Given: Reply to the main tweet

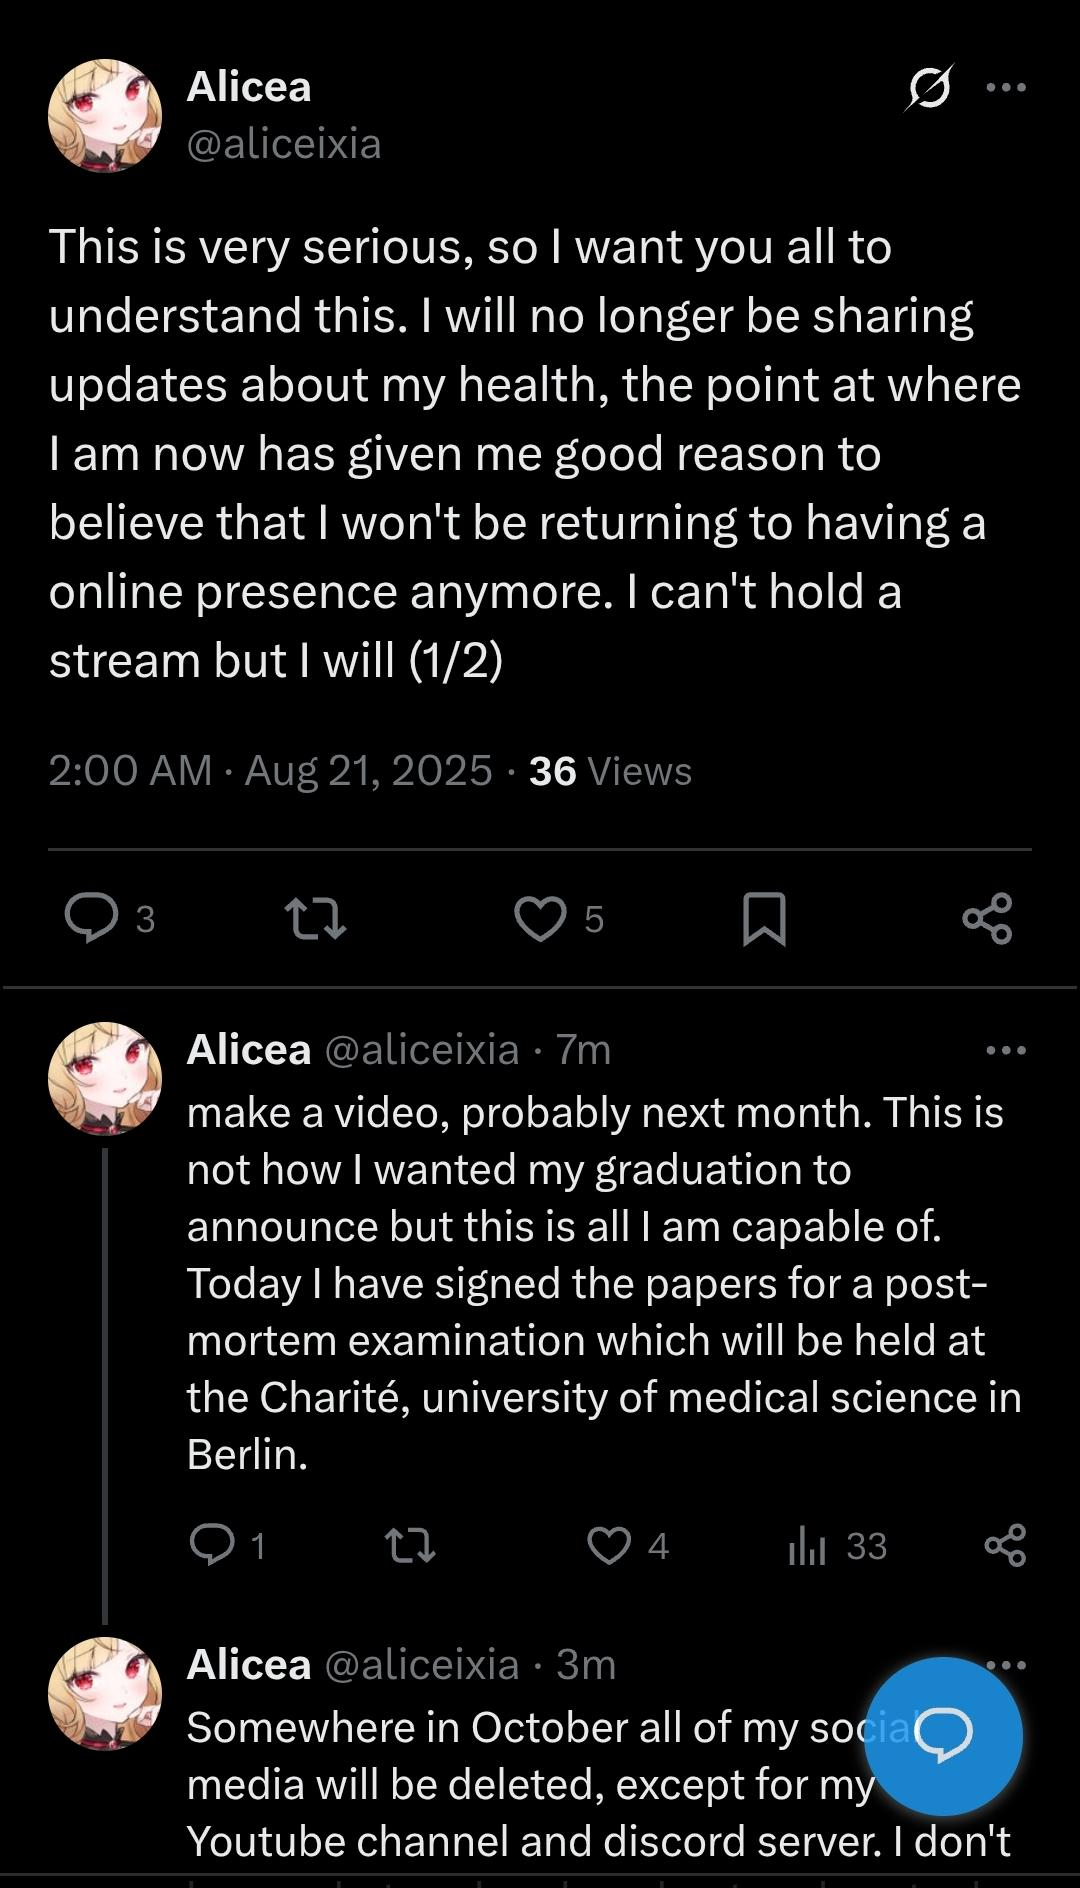Looking at the screenshot, I should [x=92, y=918].
